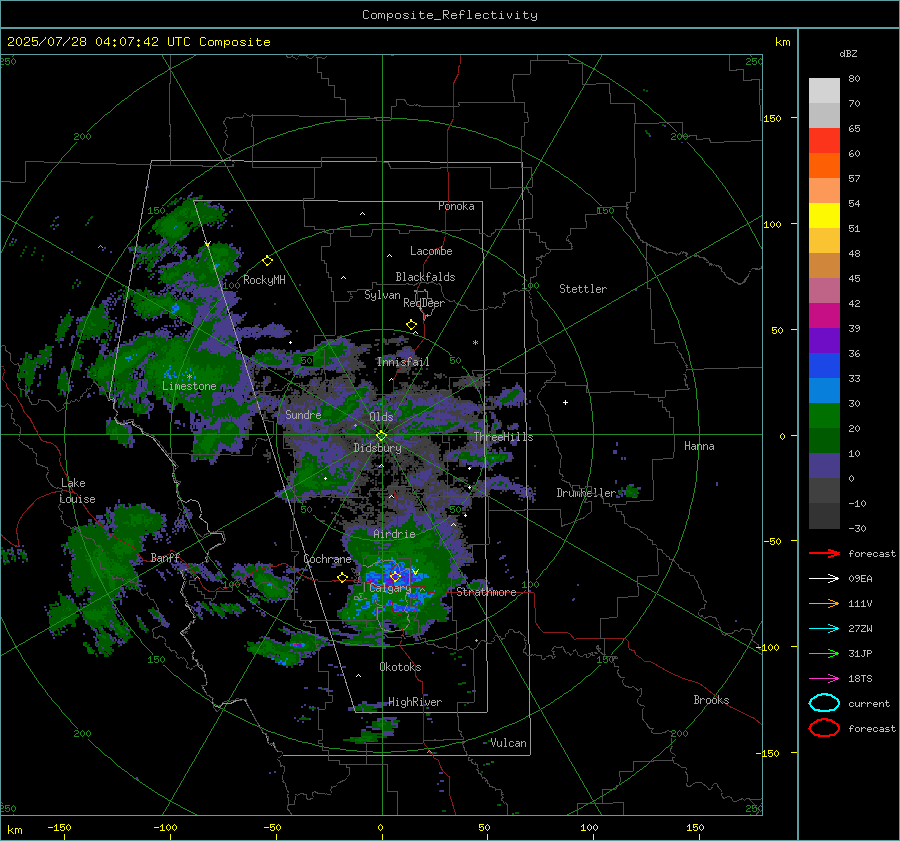The width and height of the screenshot is (900, 841).
Task: Click the 2025/07/28 04:07:42 UTC timestamp
Action: pos(138,42)
